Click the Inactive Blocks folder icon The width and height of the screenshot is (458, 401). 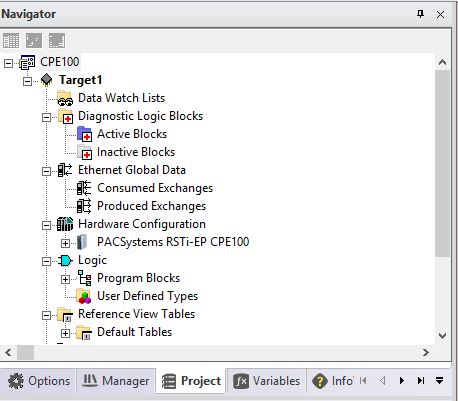pyautogui.click(x=84, y=152)
